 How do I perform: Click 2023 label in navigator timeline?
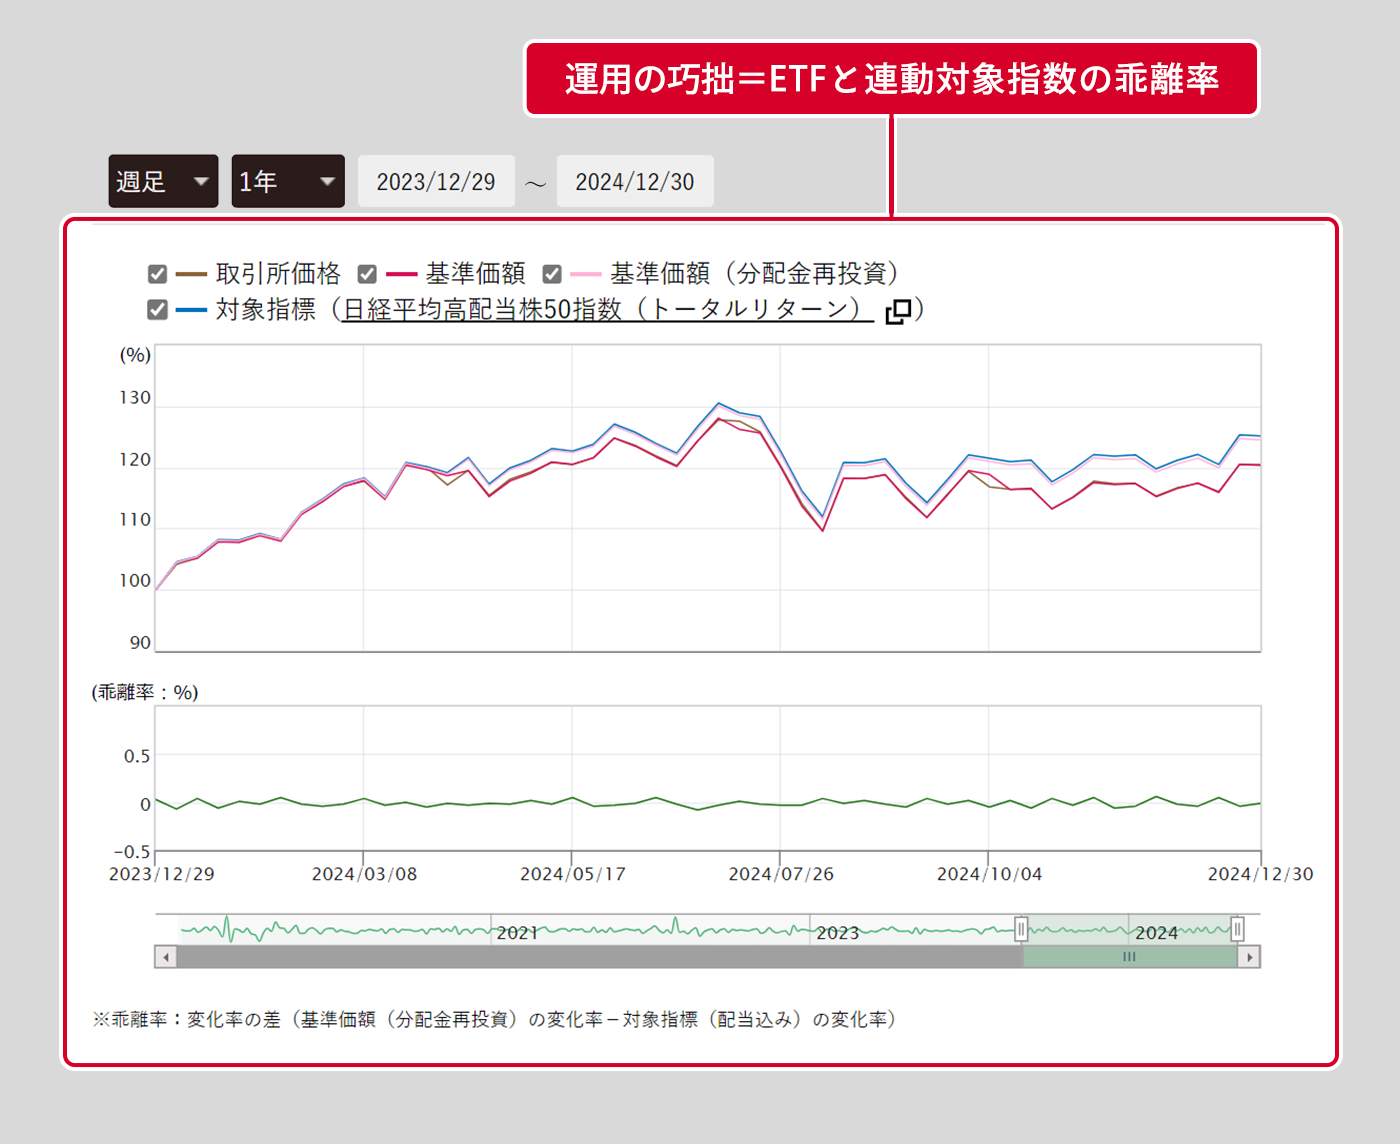[x=837, y=932]
